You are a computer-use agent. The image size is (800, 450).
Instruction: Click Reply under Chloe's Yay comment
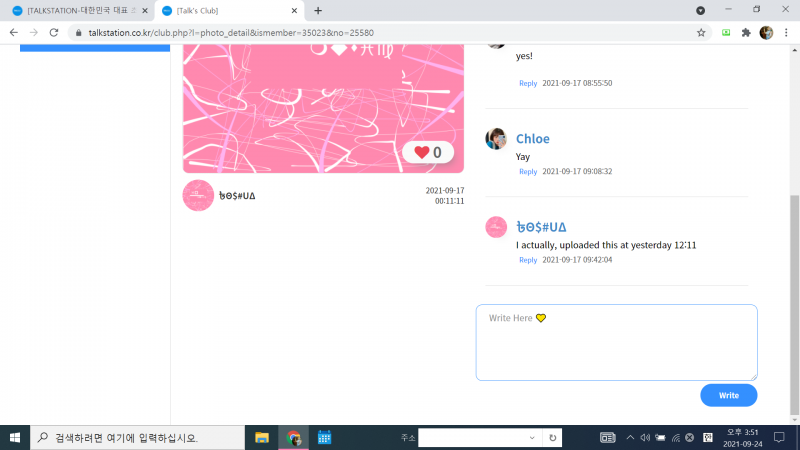[x=528, y=172]
